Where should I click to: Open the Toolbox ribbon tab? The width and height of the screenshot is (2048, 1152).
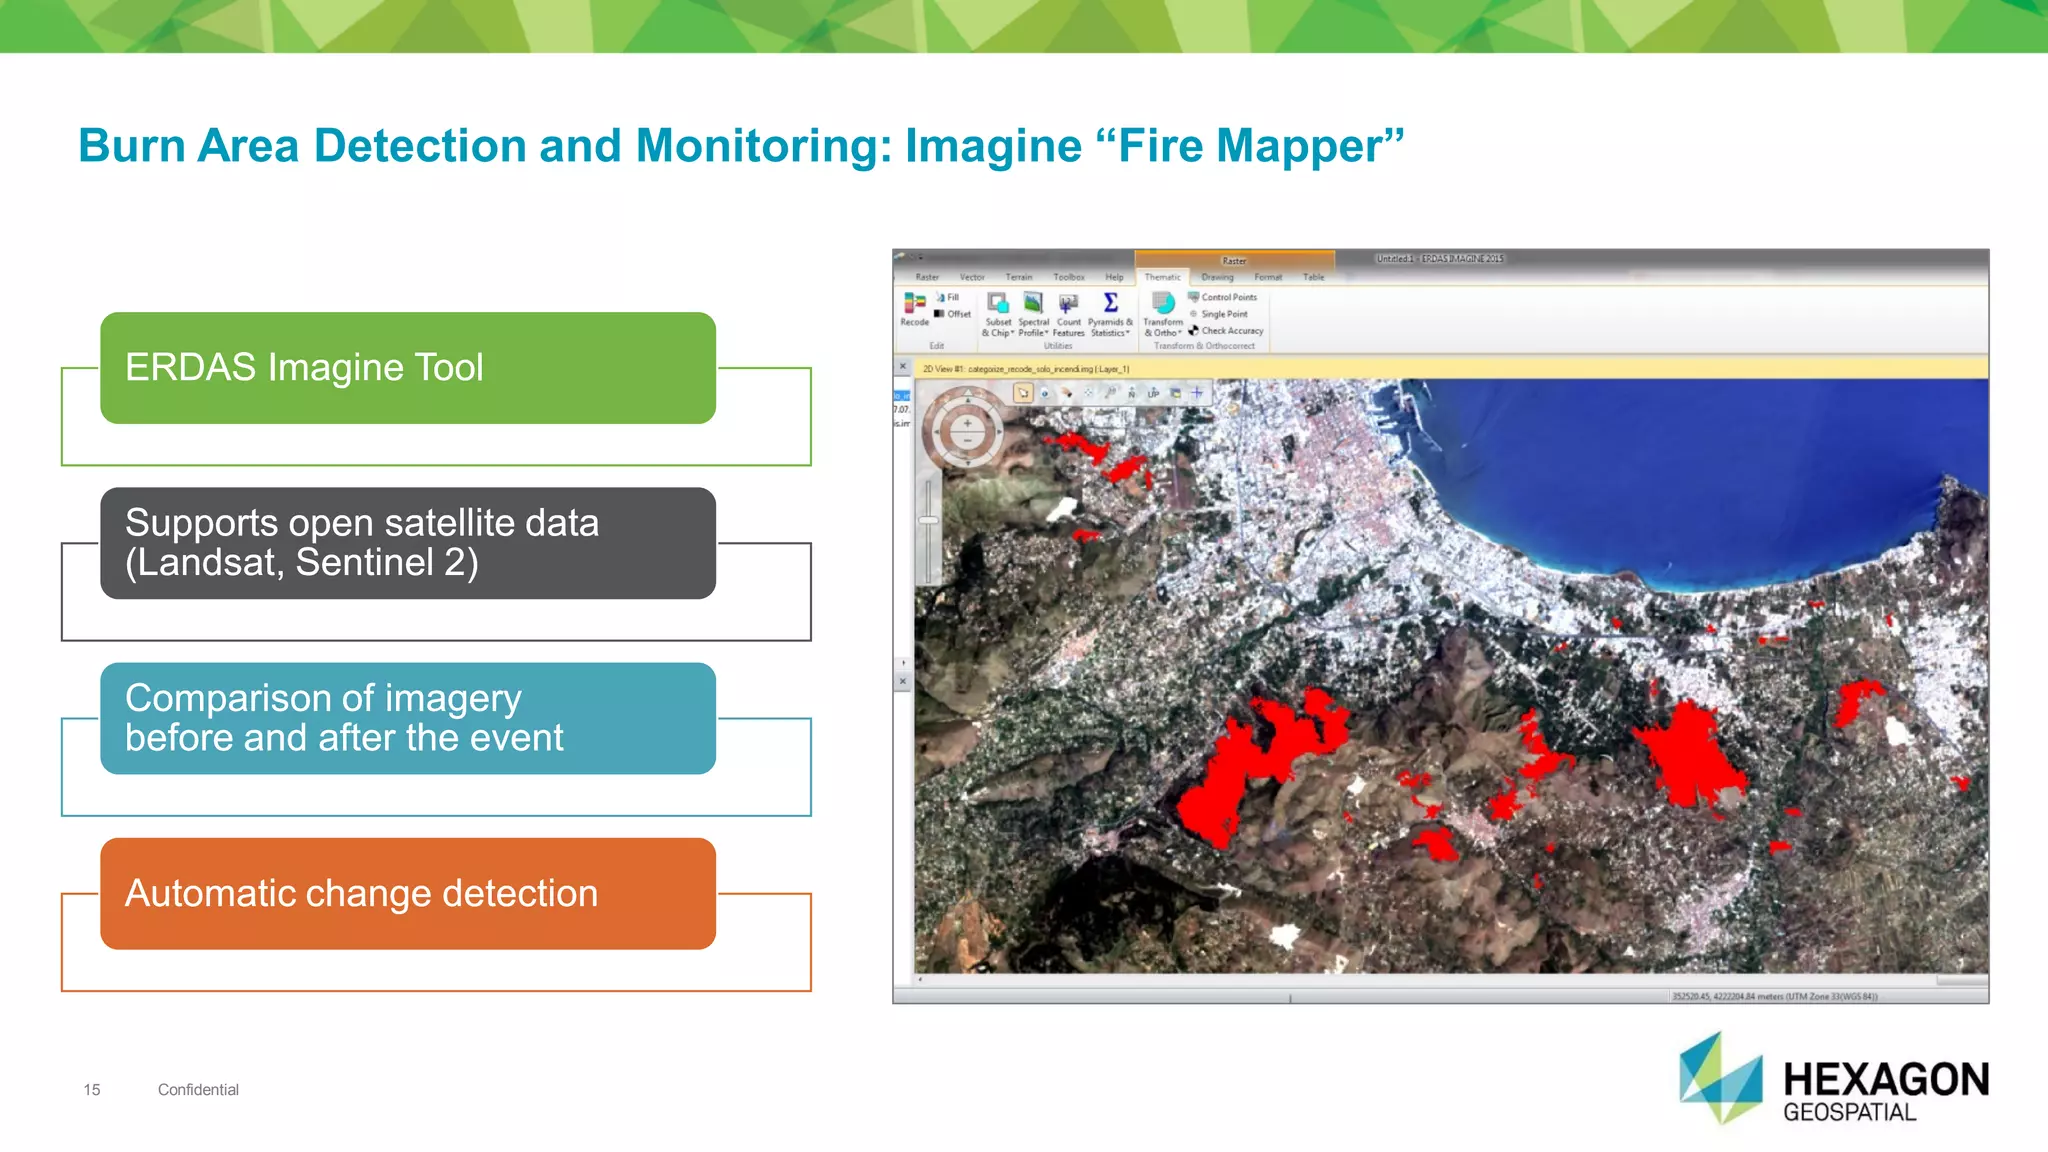click(x=1069, y=277)
